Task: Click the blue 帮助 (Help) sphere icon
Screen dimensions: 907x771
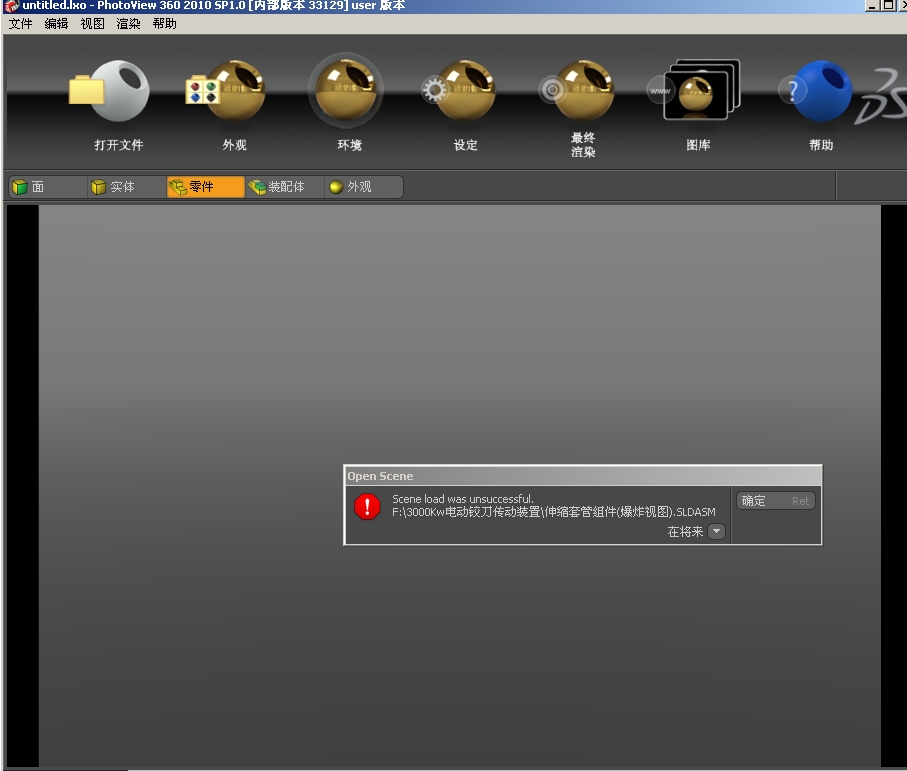Action: point(816,91)
